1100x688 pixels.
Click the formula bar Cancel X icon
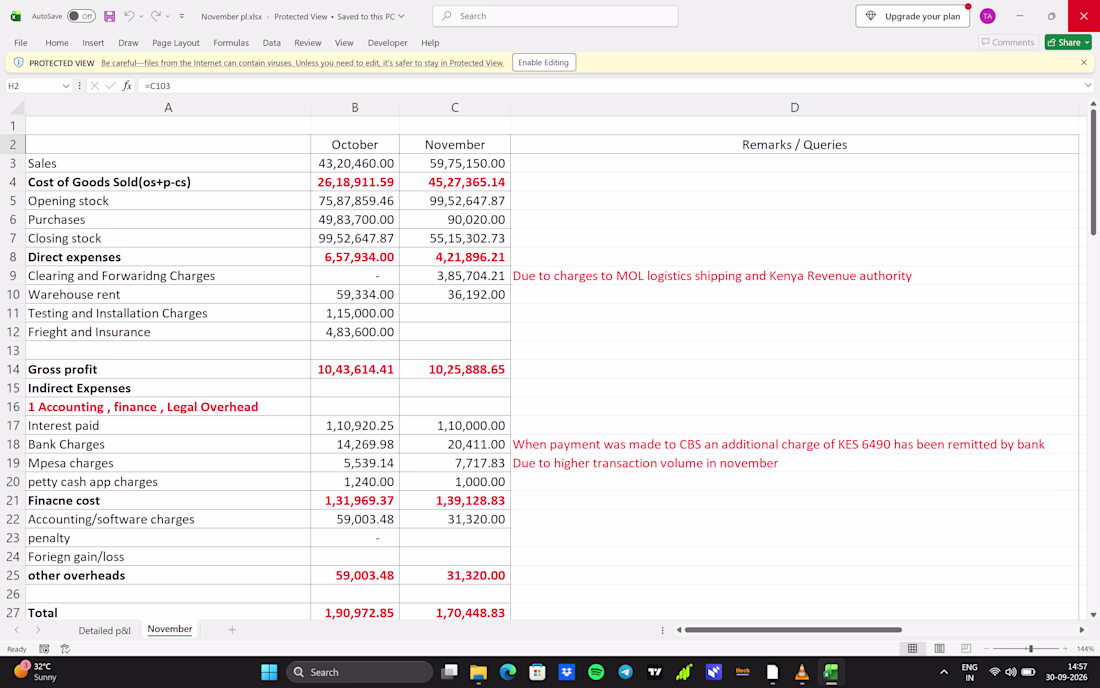[95, 86]
